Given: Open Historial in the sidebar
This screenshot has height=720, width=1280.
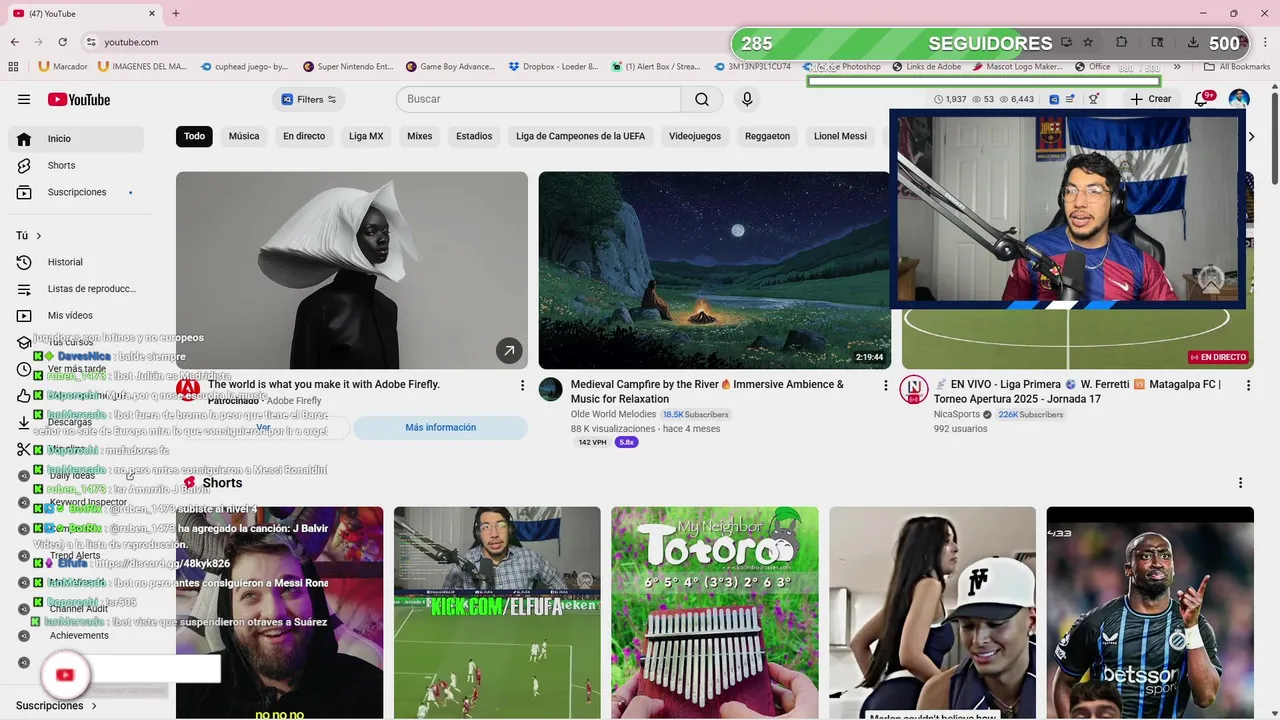Looking at the screenshot, I should (76, 262).
